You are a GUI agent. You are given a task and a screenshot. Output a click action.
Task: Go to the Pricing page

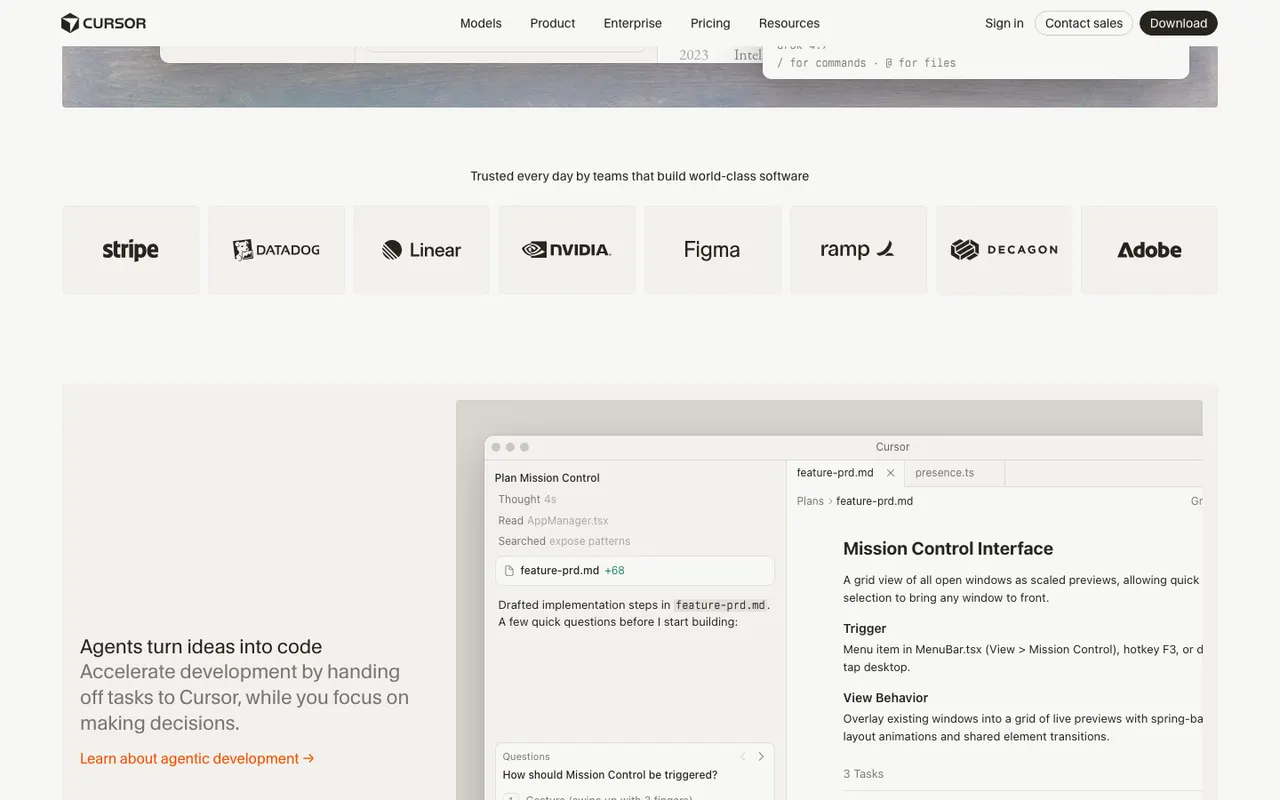(710, 23)
